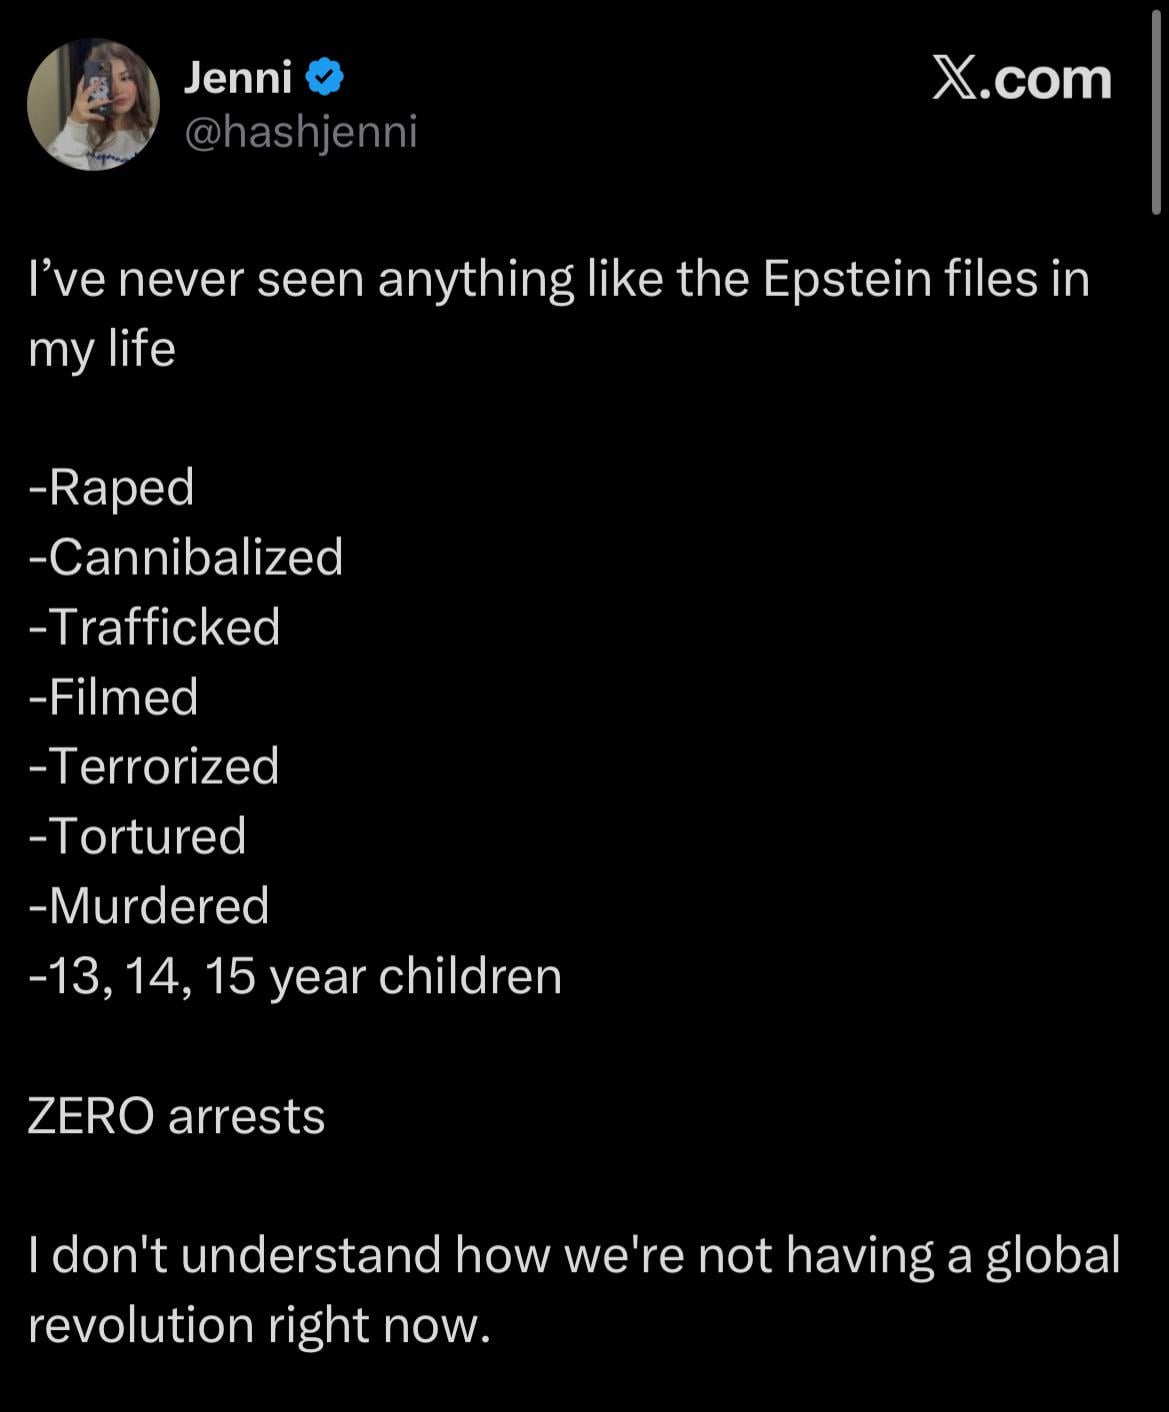Click the 'my life' text line

(x=102, y=349)
